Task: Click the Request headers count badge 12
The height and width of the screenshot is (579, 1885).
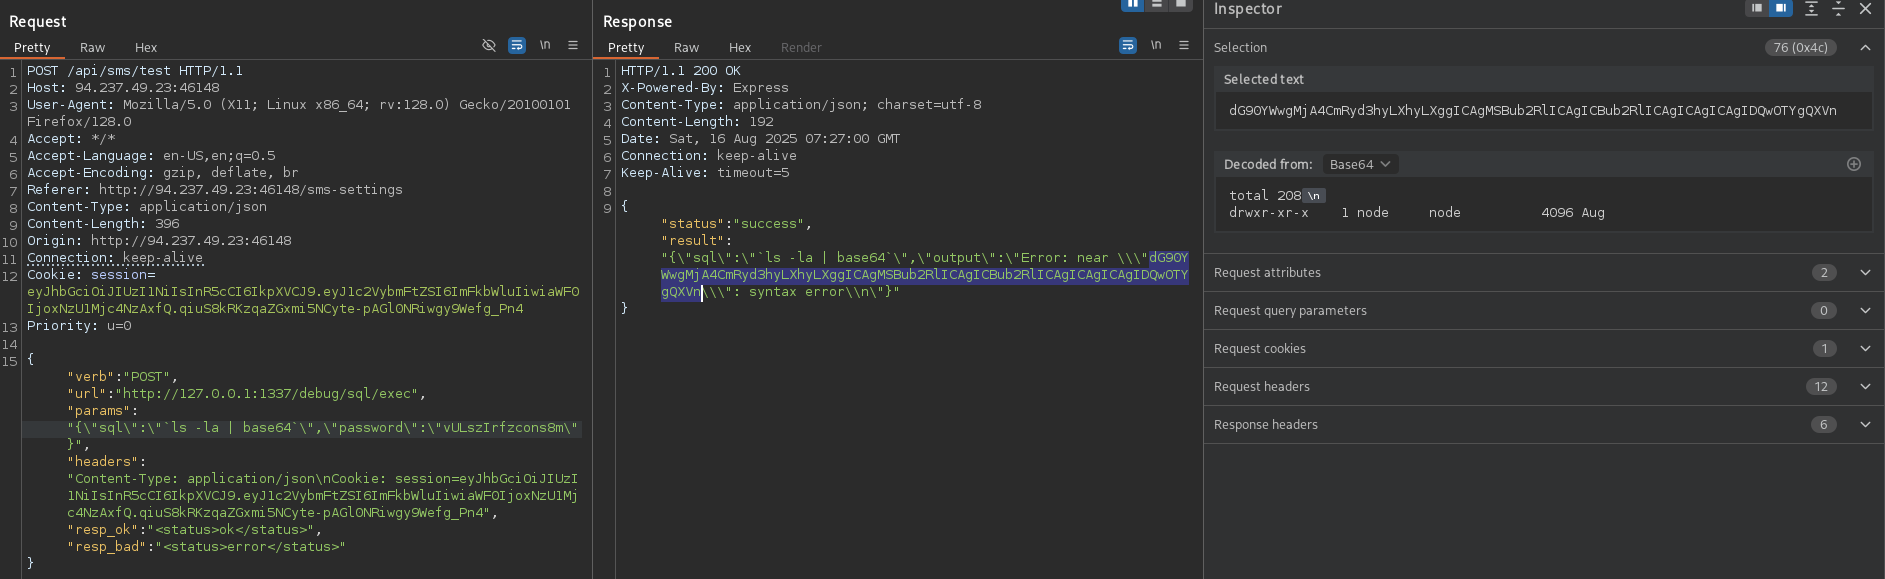Action: [x=1821, y=386]
